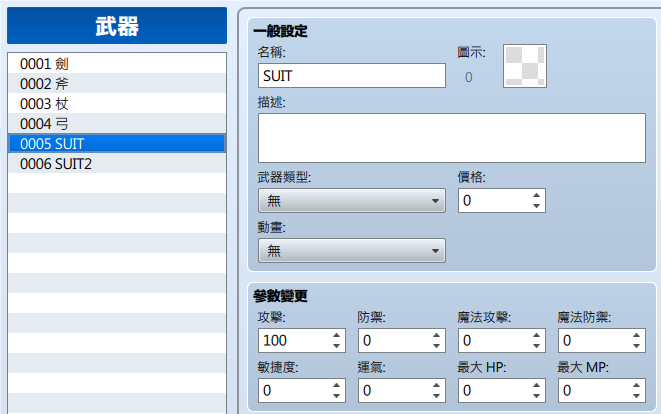Viewport: 661px width, 414px height.
Task: Decrease 敏捷度 agility with down arrow
Action: [336, 396]
